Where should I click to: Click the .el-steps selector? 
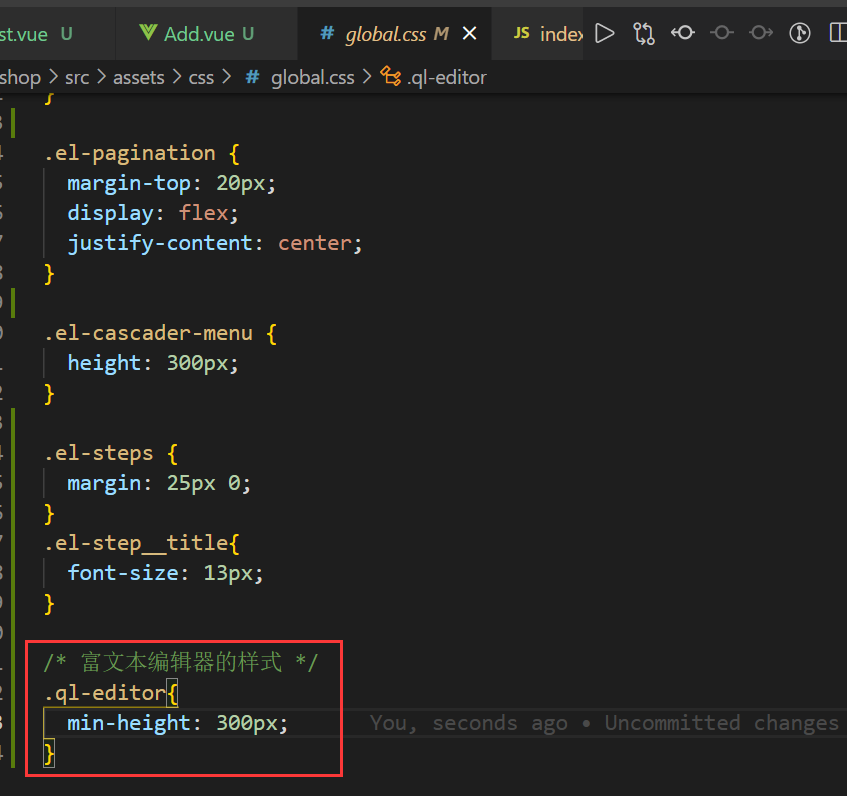click(x=99, y=453)
